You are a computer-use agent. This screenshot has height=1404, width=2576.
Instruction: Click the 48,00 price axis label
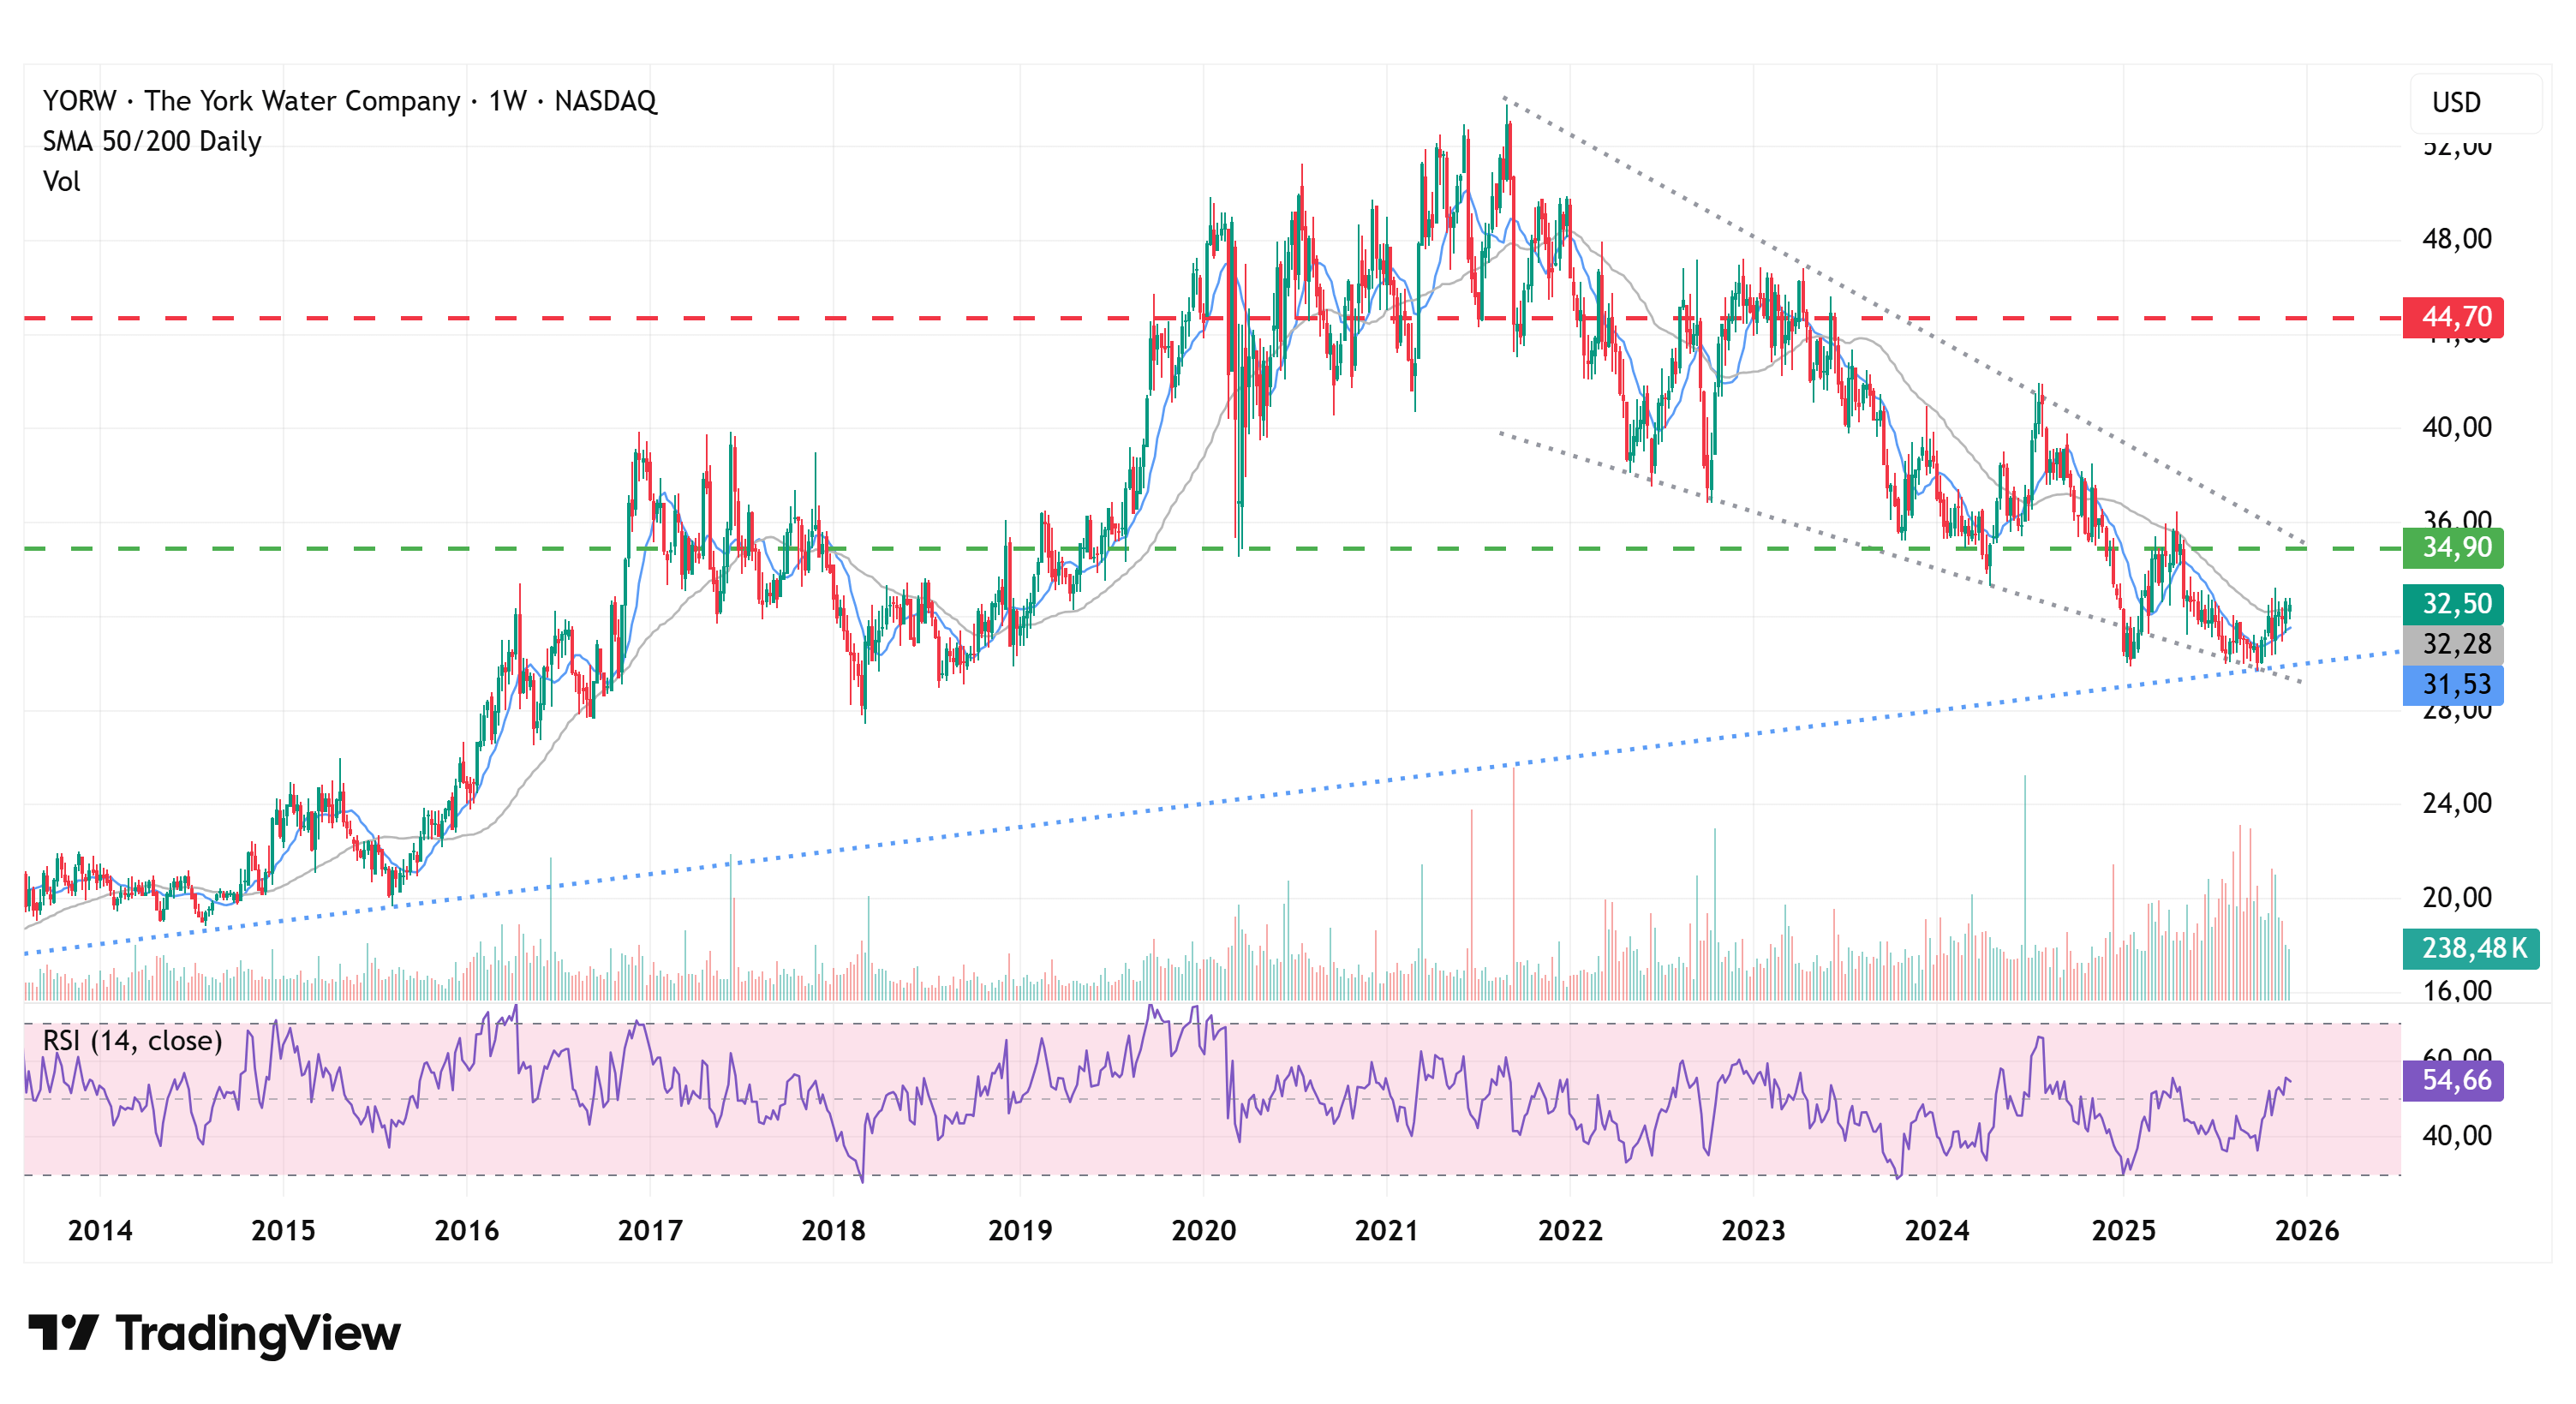click(2456, 239)
